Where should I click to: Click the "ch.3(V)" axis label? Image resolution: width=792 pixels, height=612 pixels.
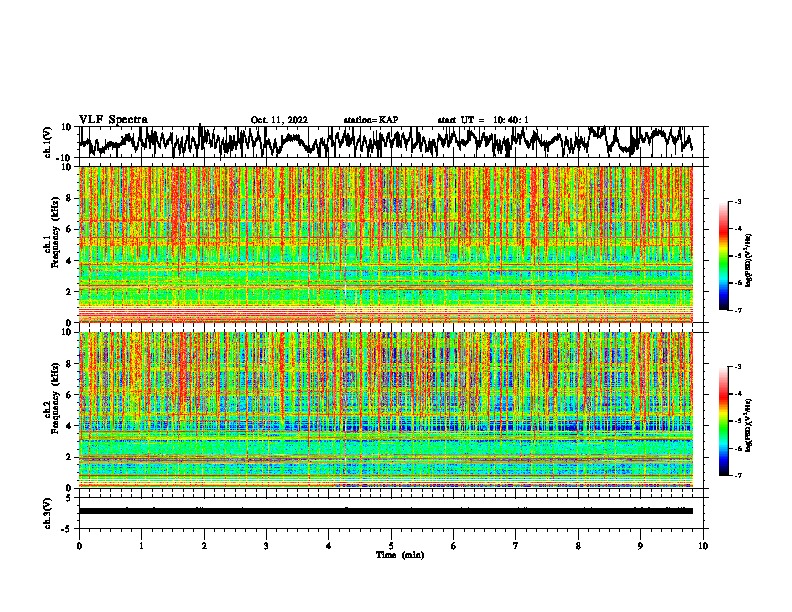(x=48, y=513)
